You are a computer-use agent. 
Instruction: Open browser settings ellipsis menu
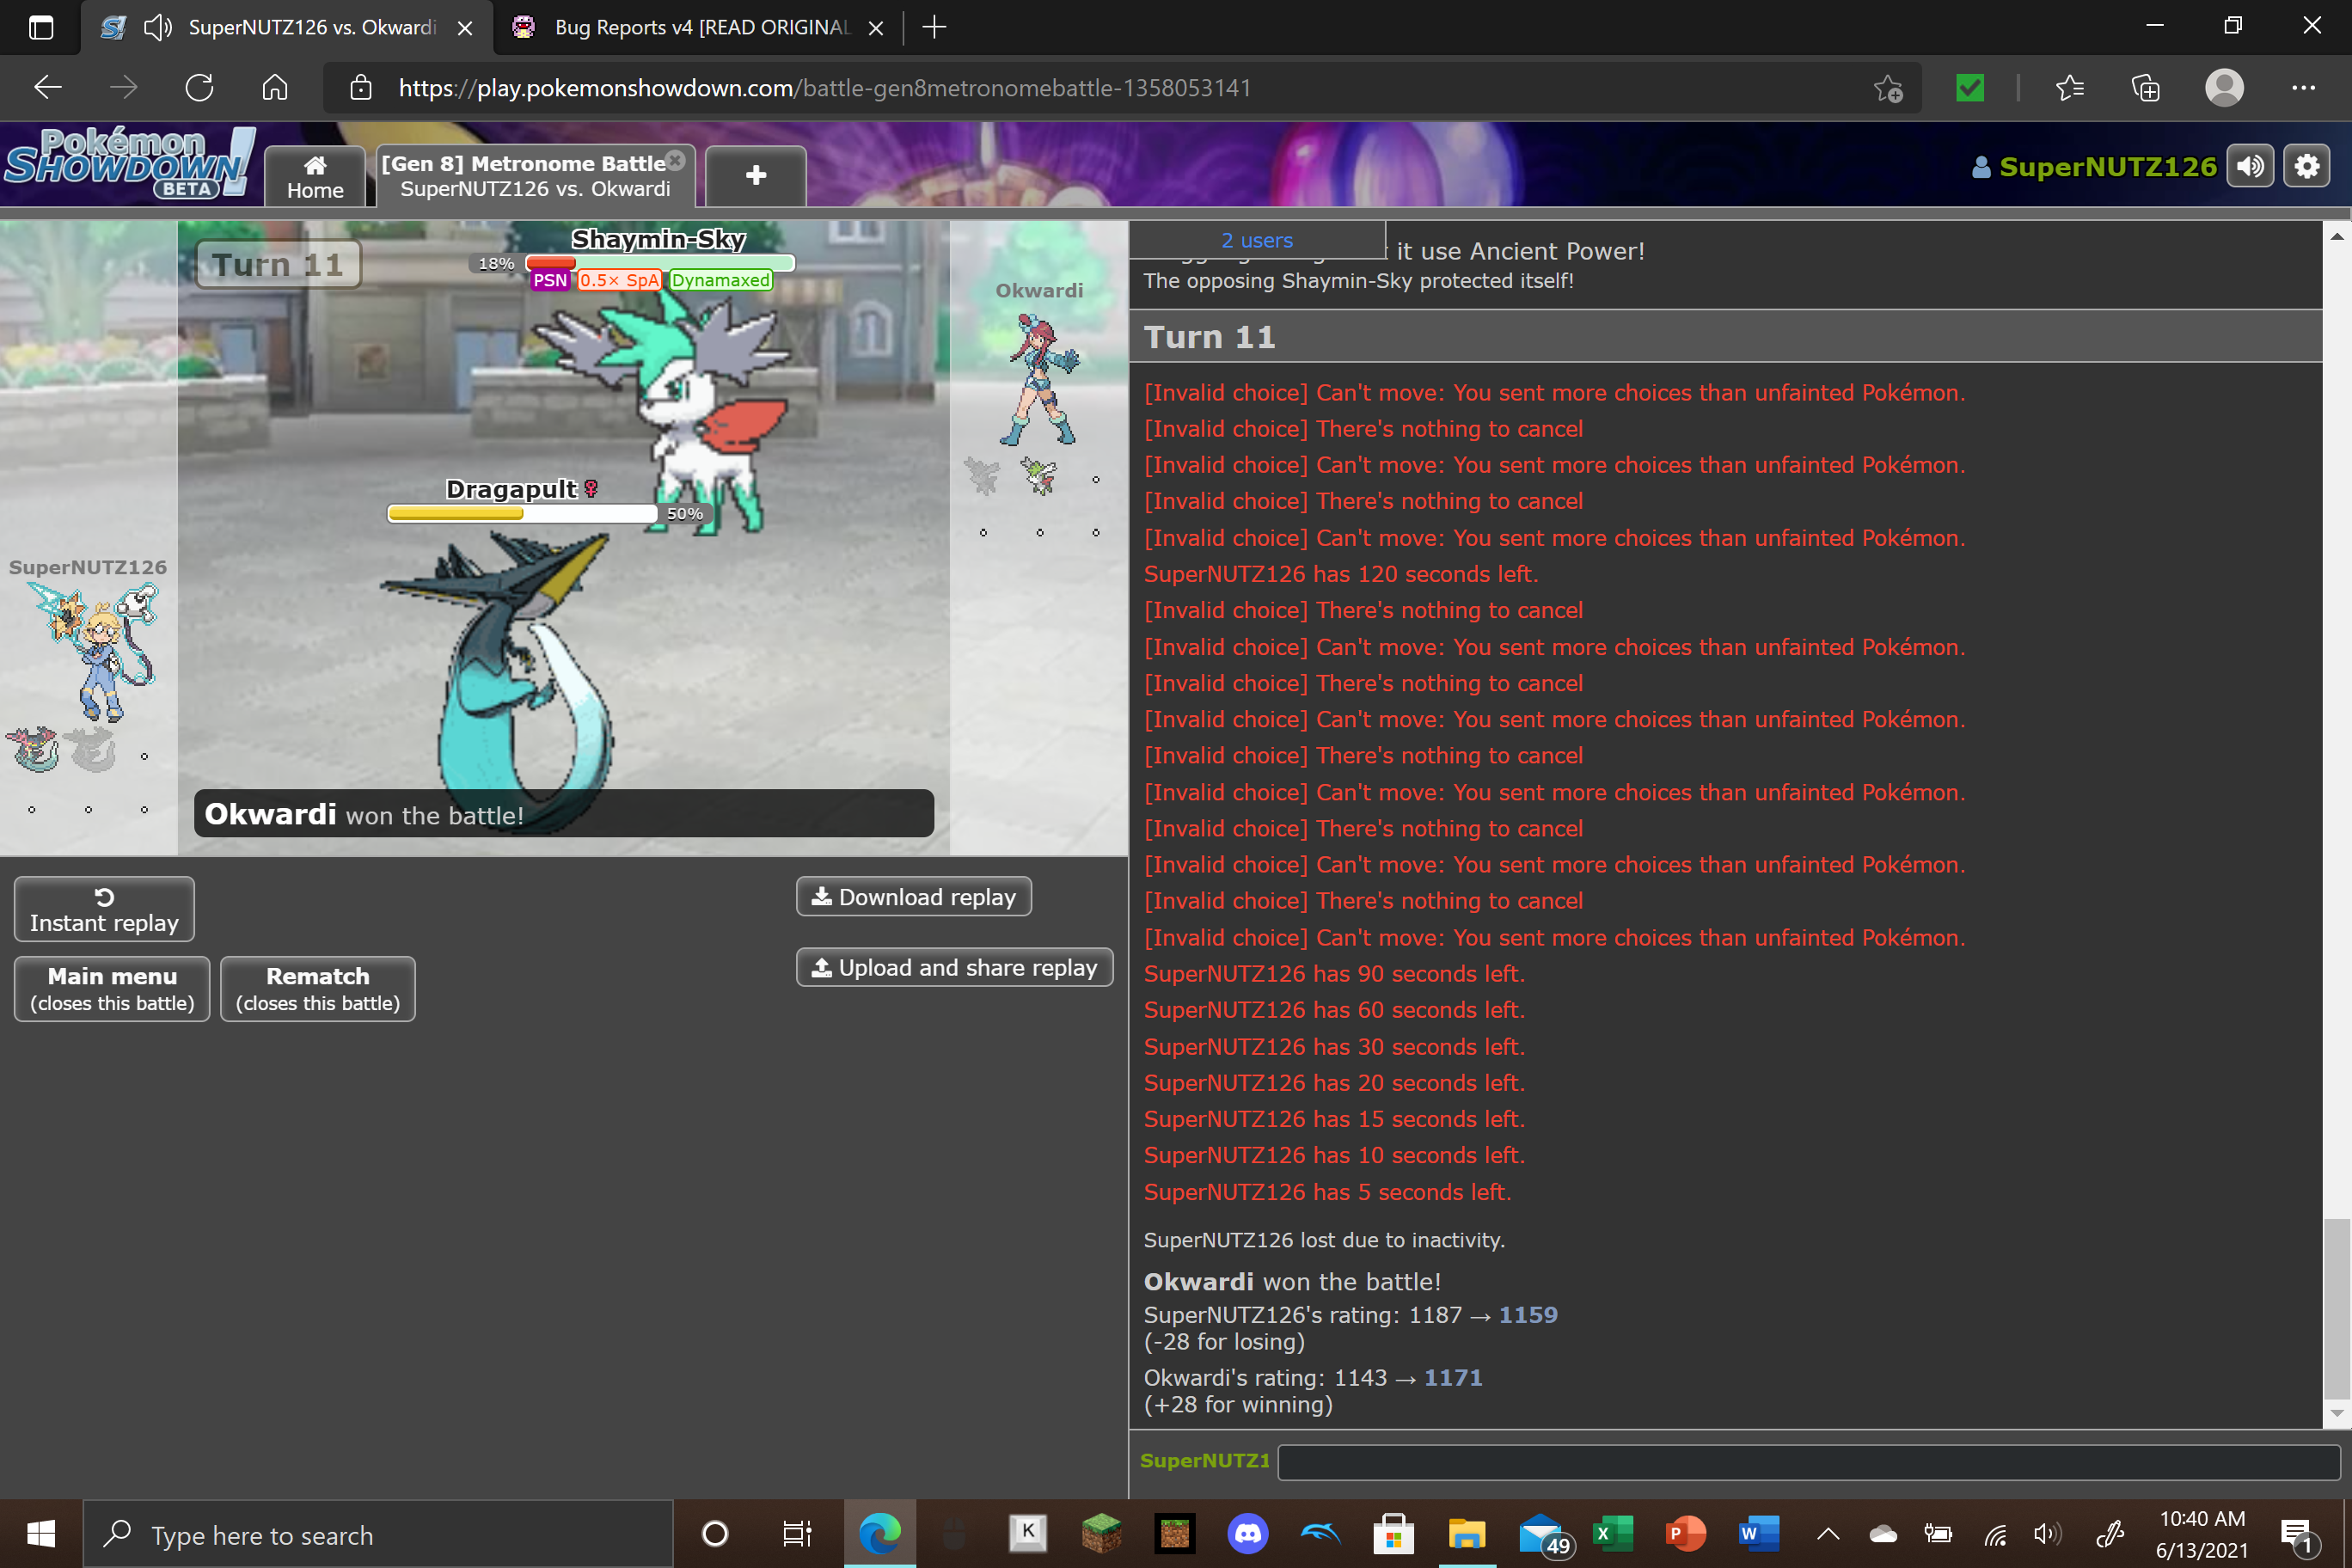pos(2303,88)
